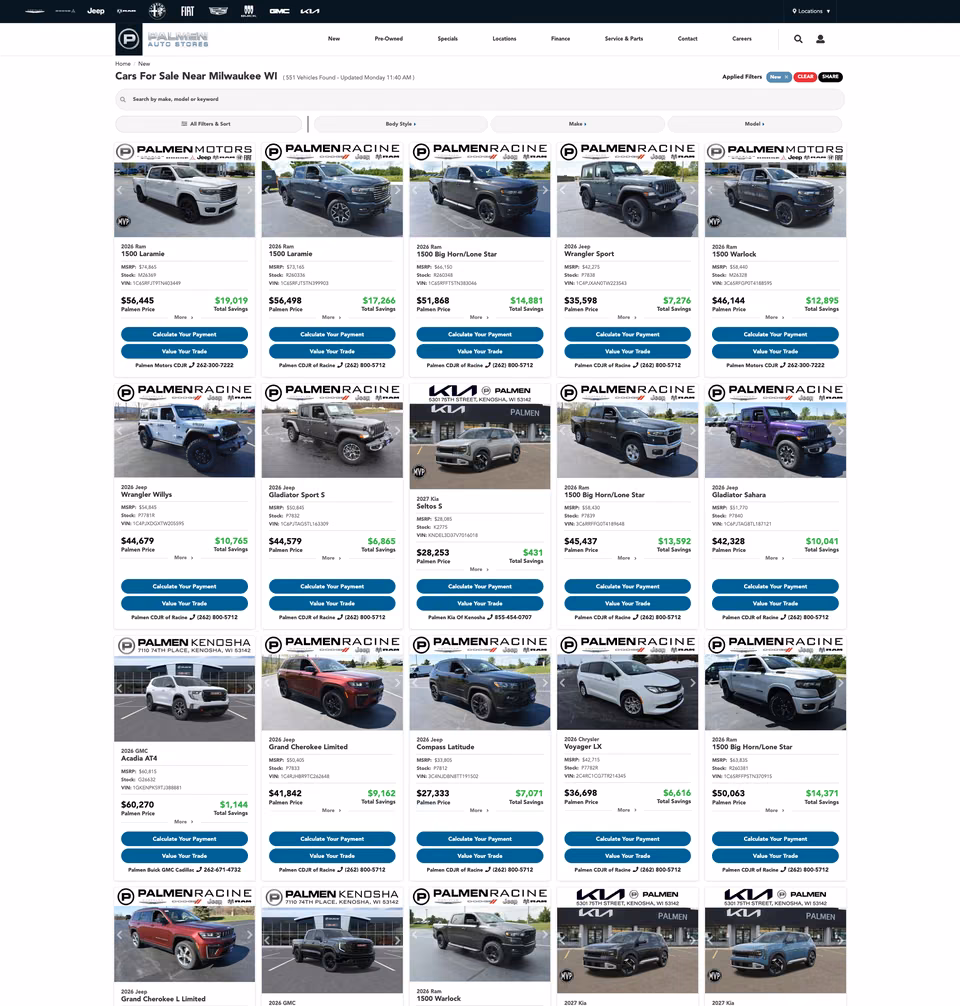The width and height of the screenshot is (960, 1006).
Task: Click MVP badge on 1500 Warlock photo
Action: [x=714, y=221]
